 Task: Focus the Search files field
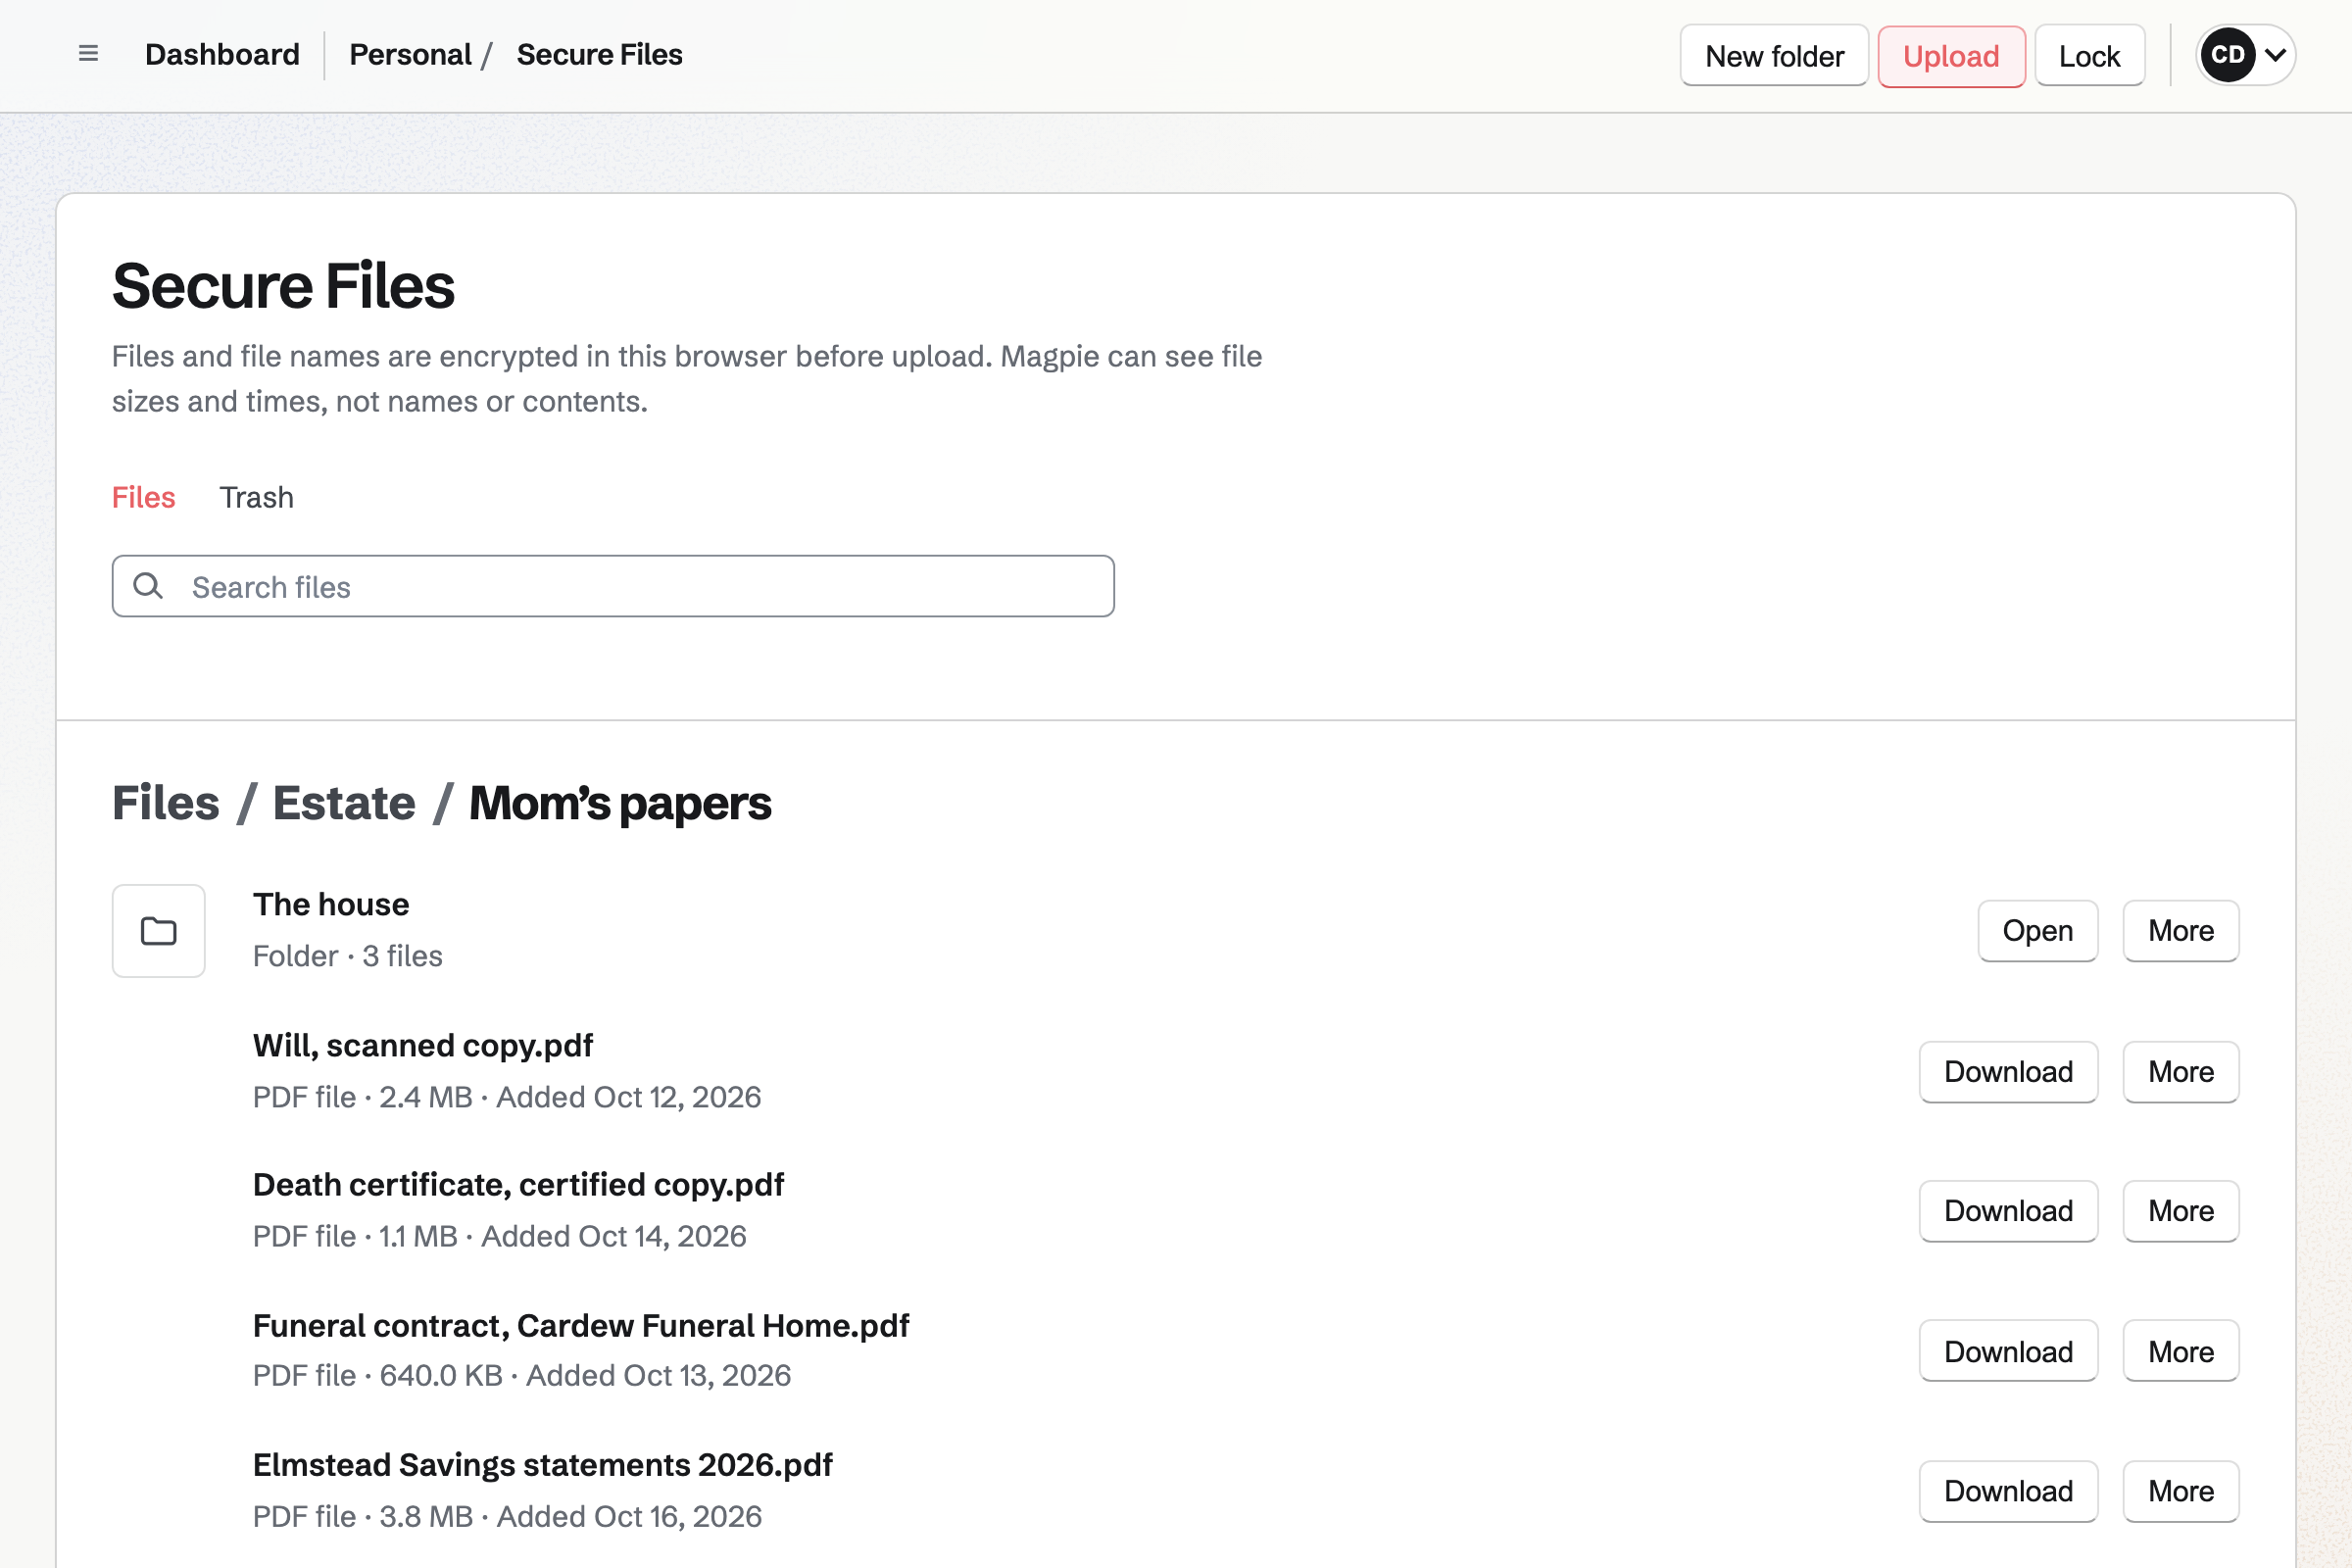tap(613, 586)
